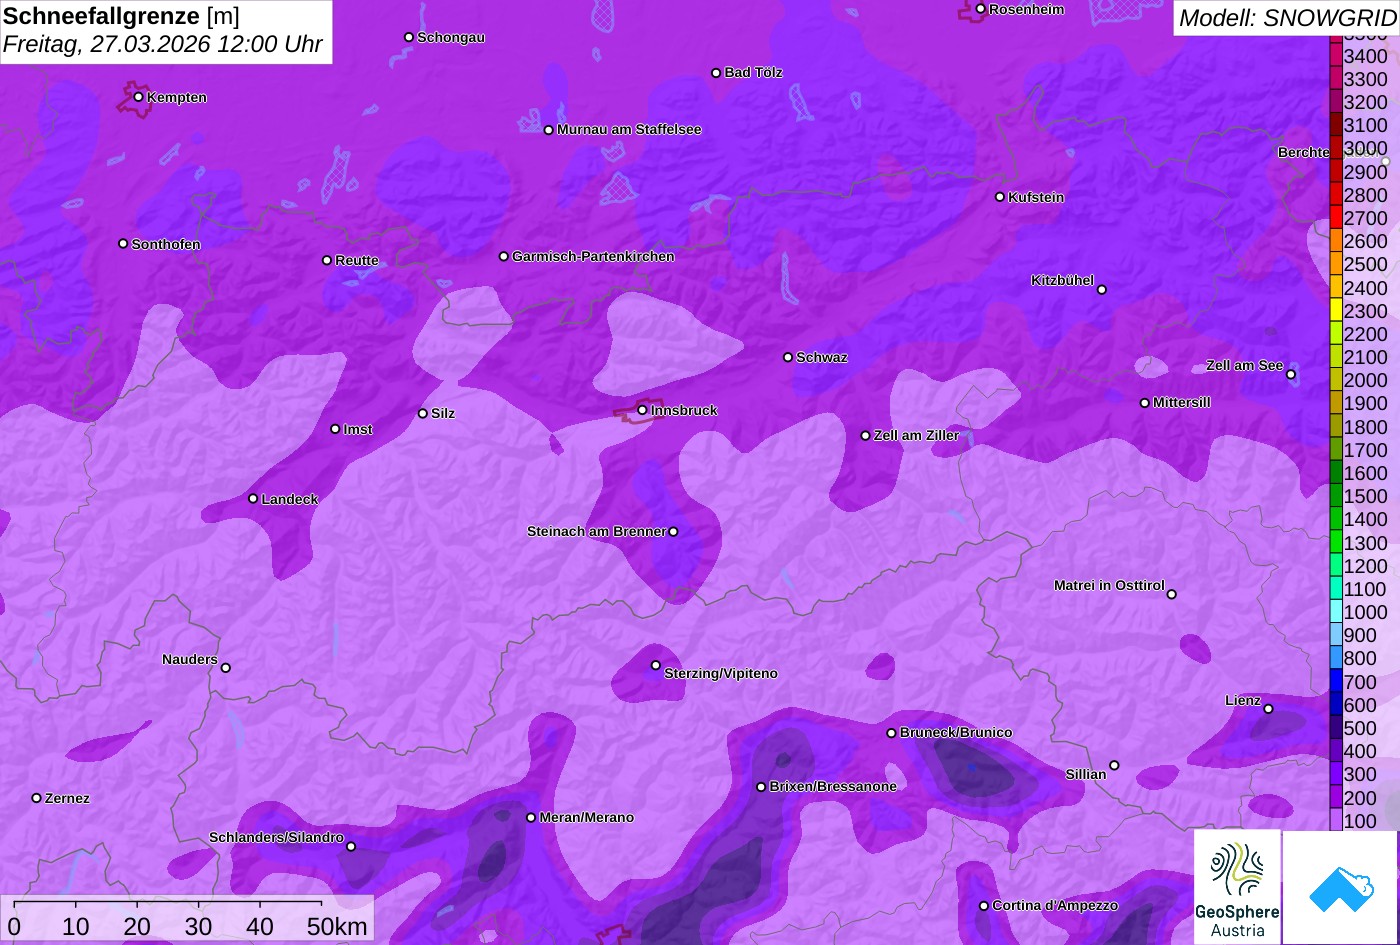Select the Reutte marker dot
Image resolution: width=1400 pixels, height=945 pixels.
coord(326,260)
